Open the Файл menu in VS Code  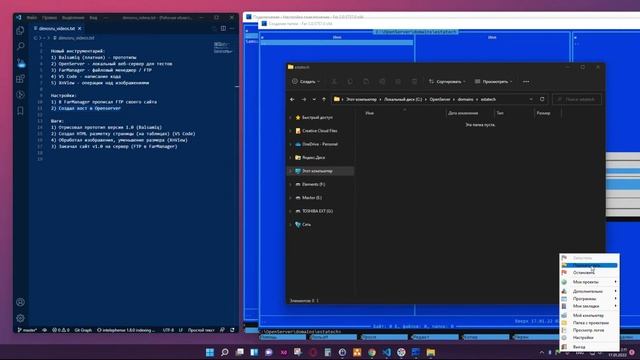pos(31,18)
